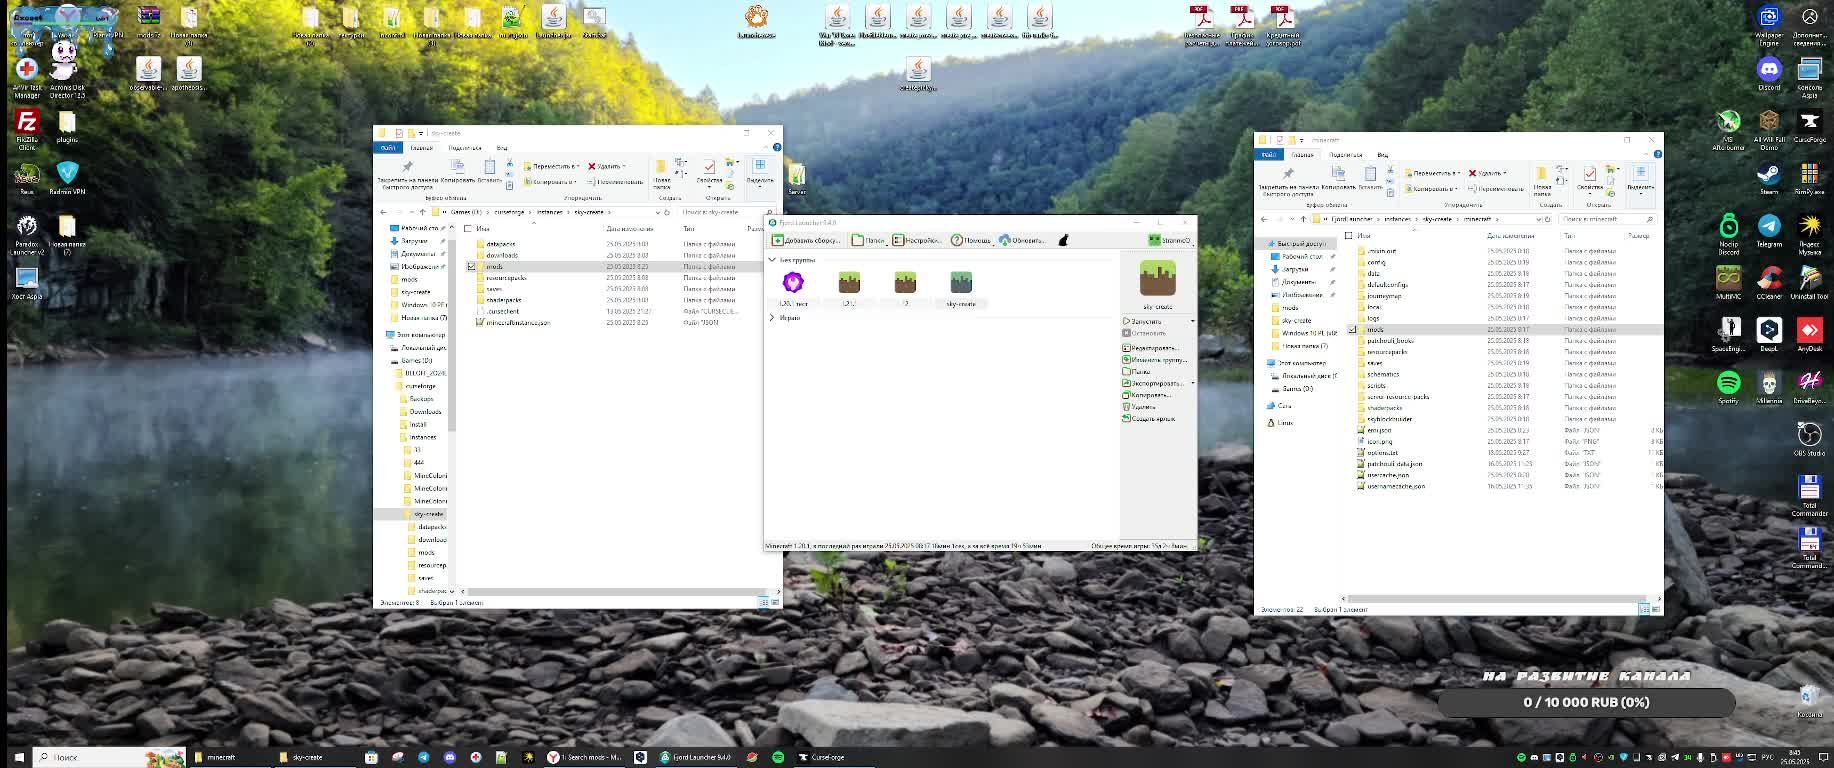Viewport: 1834px width, 768px height.
Task: Click Export (Экспортировать) in launcher side panel
Action: (1153, 383)
